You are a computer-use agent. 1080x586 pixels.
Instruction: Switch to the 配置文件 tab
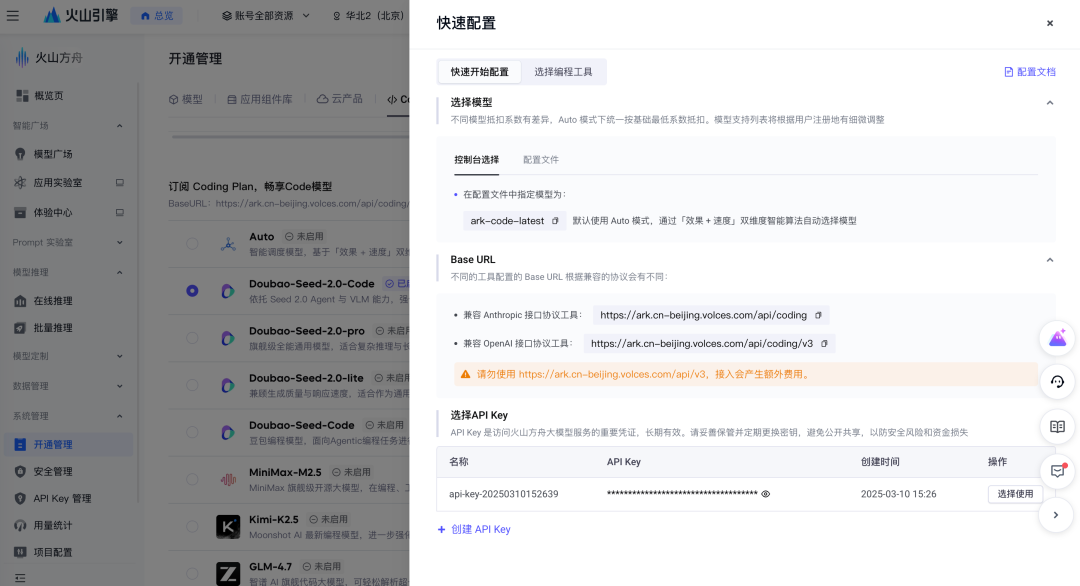[x=541, y=160]
